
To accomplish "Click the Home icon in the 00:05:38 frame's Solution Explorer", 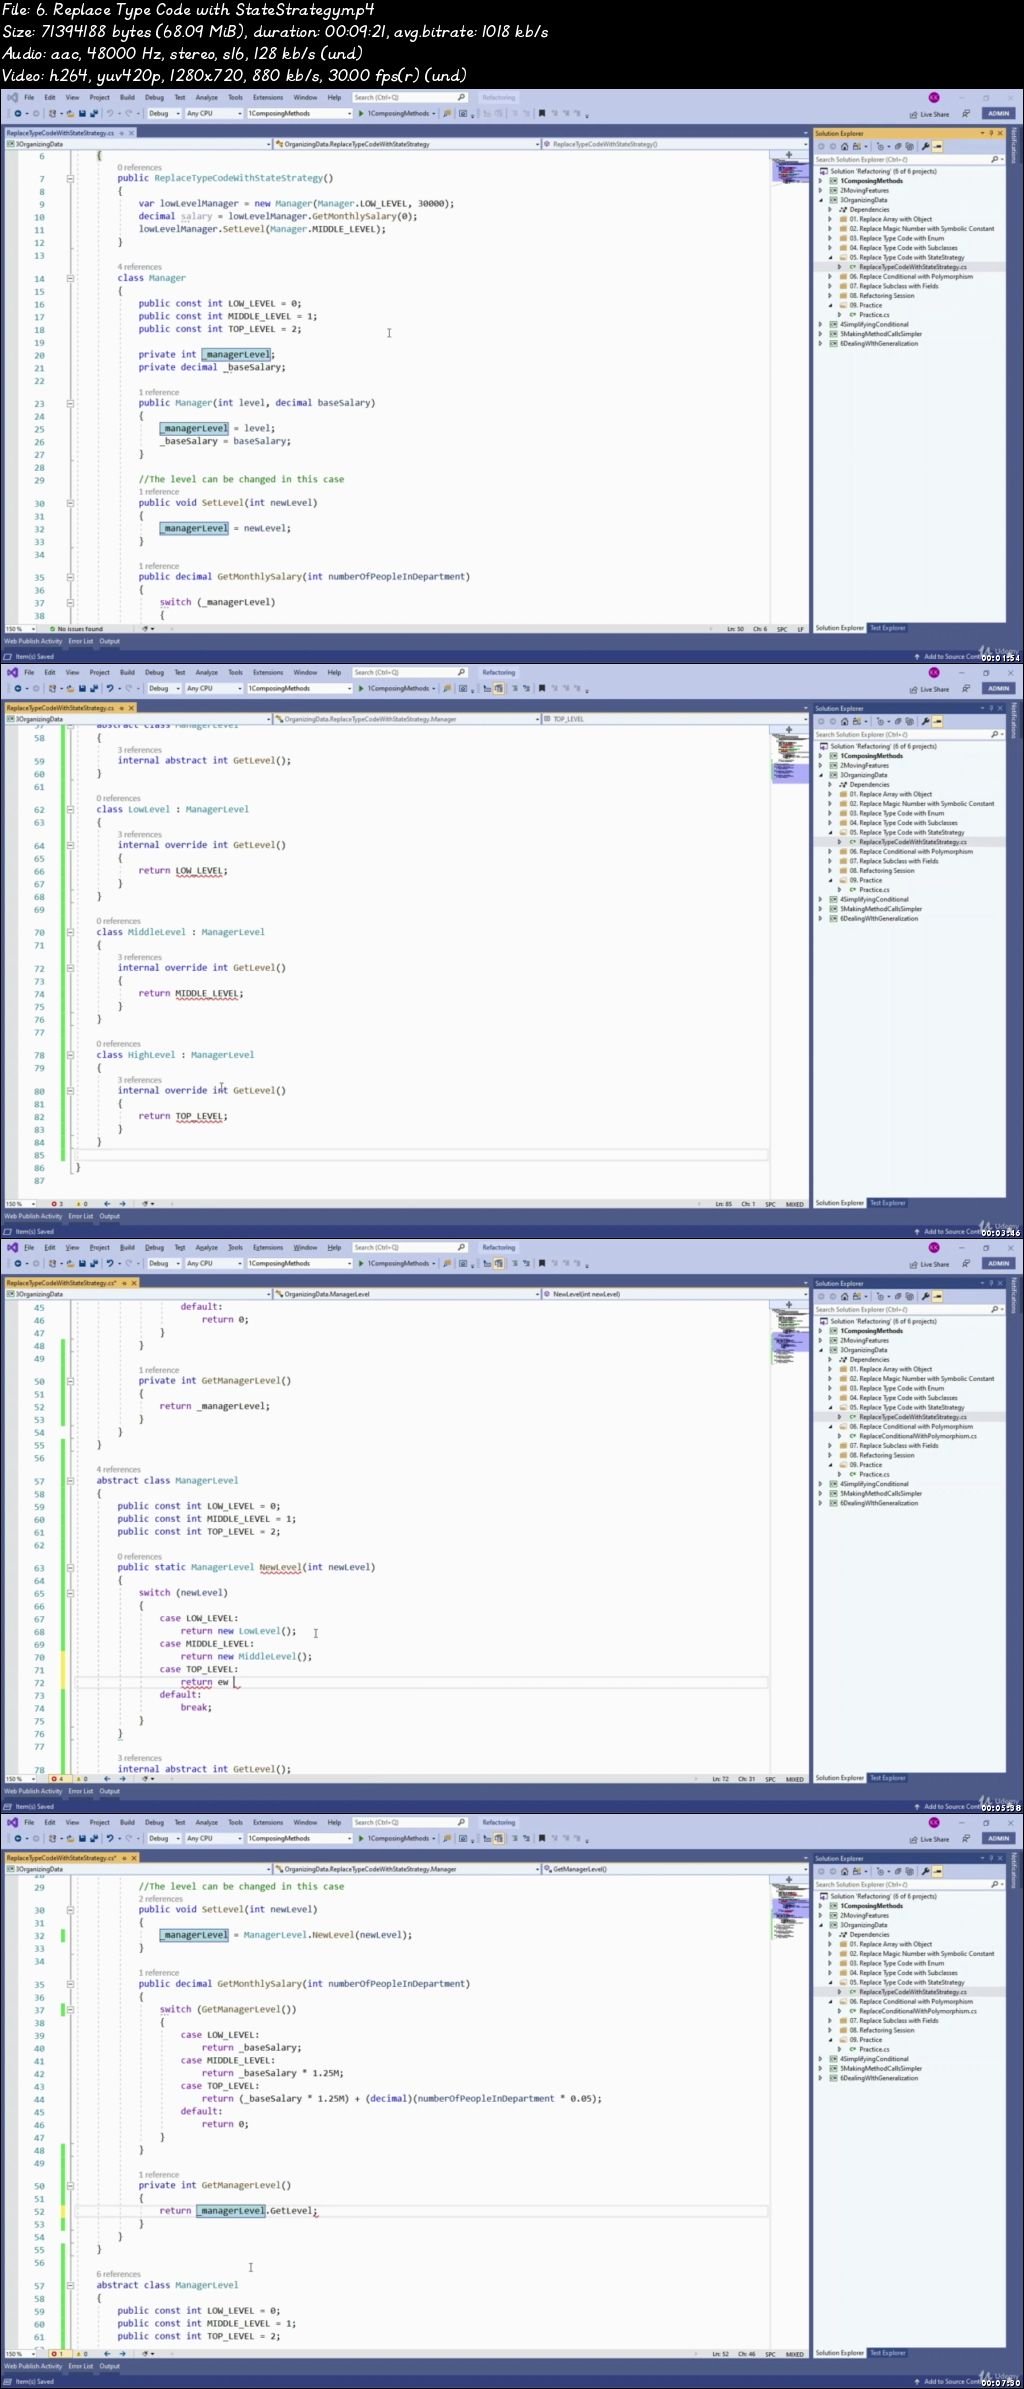I will [x=845, y=1297].
